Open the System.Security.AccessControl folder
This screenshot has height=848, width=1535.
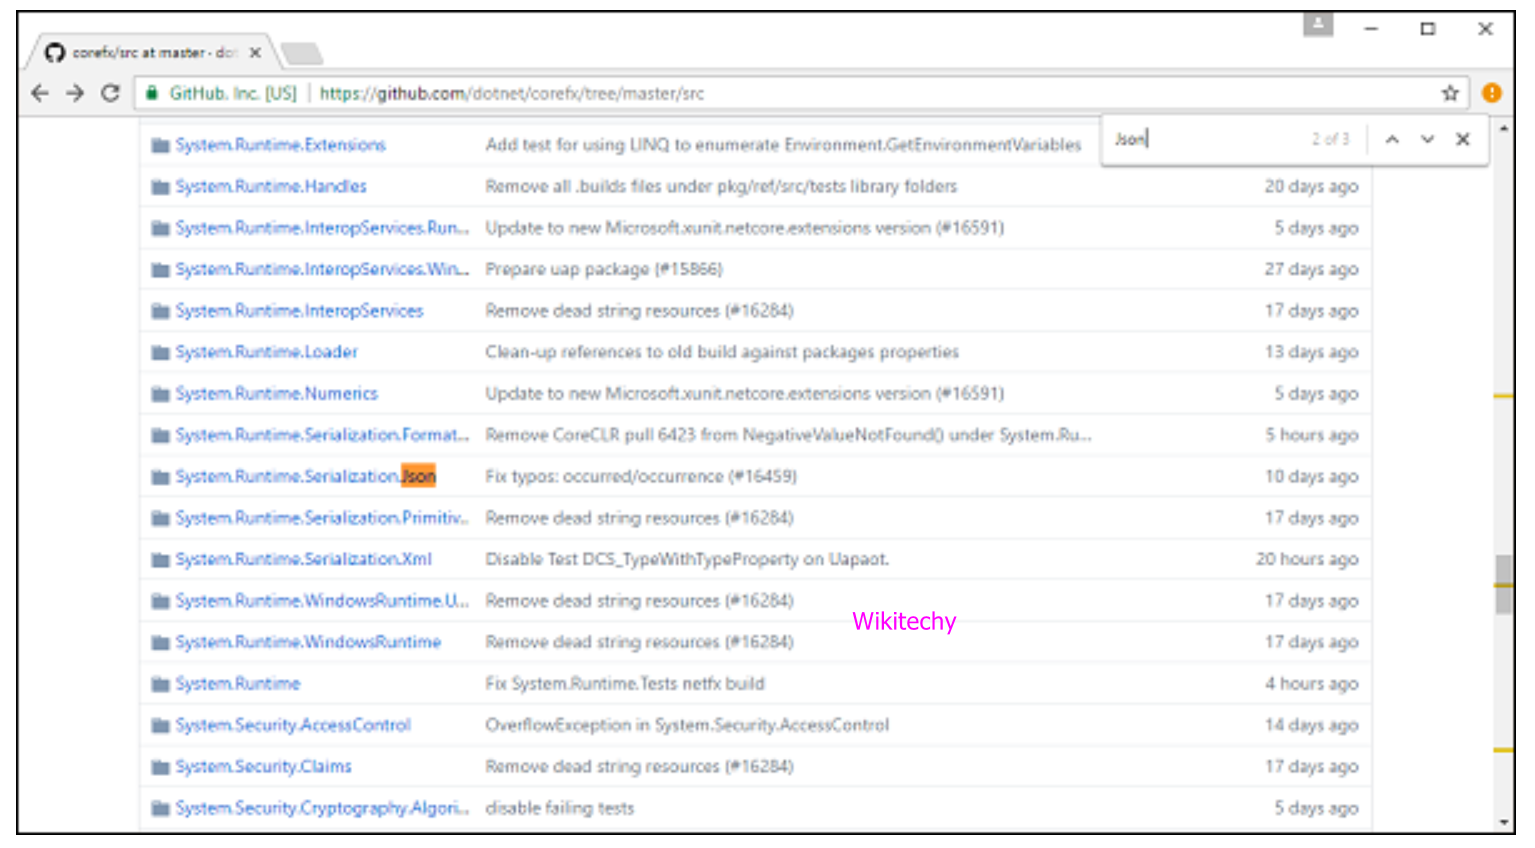coord(292,725)
